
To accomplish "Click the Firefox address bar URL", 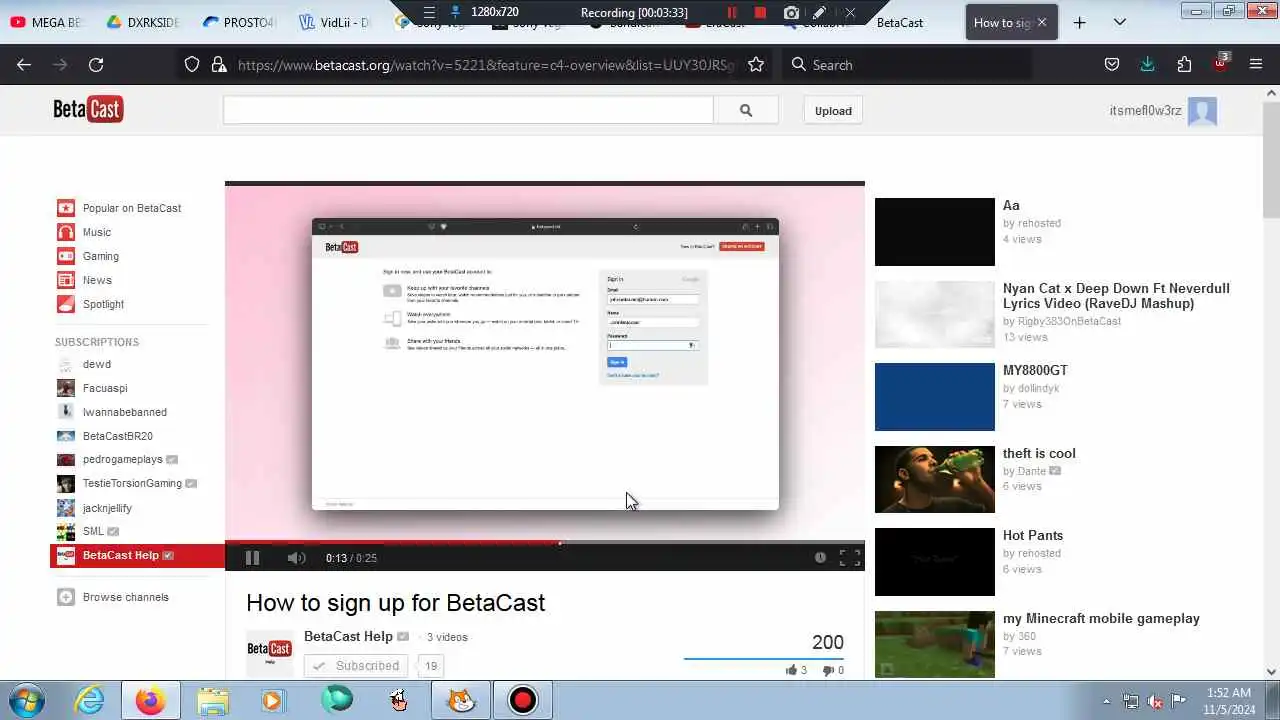I will pyautogui.click(x=486, y=65).
